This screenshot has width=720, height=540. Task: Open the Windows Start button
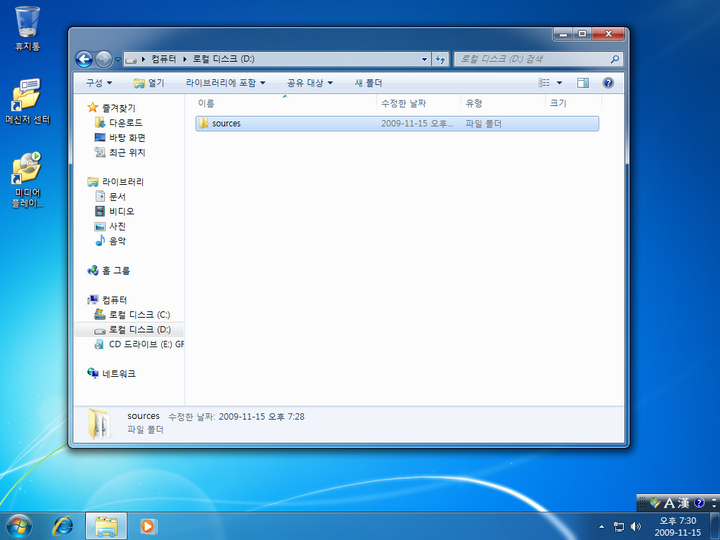click(x=19, y=526)
